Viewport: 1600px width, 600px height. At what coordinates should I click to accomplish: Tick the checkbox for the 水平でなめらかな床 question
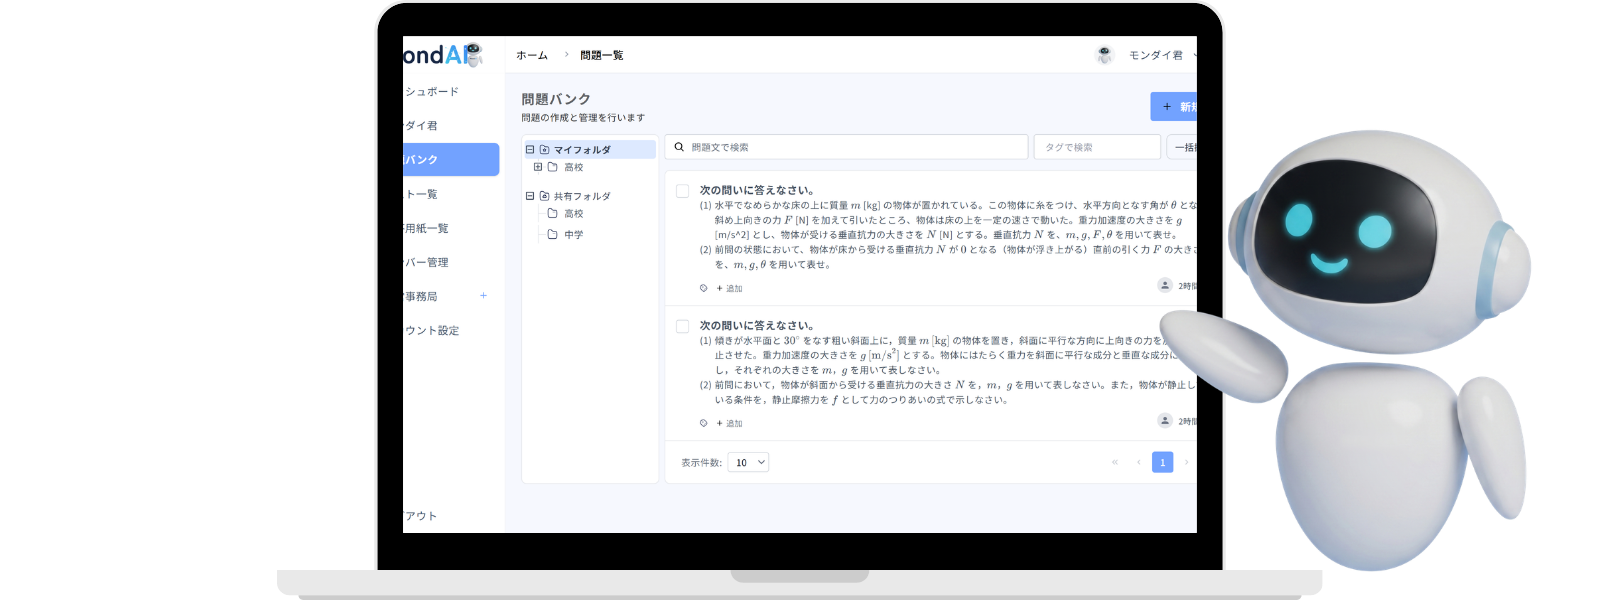[x=682, y=190]
